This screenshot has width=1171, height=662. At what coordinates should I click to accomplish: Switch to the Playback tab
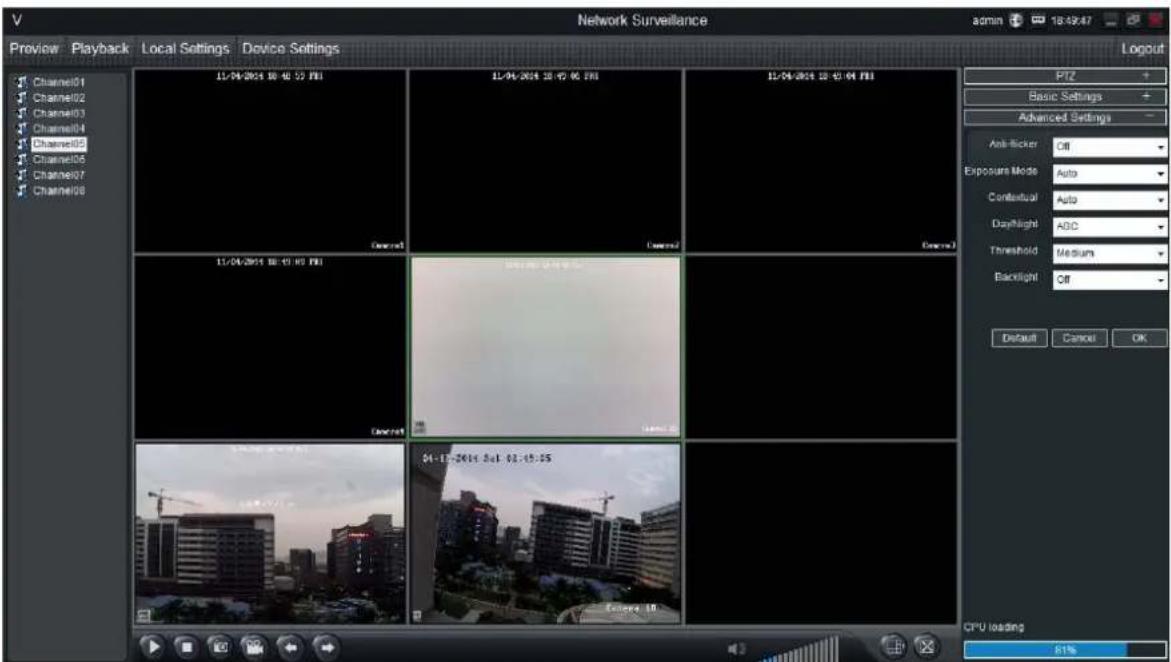coord(100,49)
